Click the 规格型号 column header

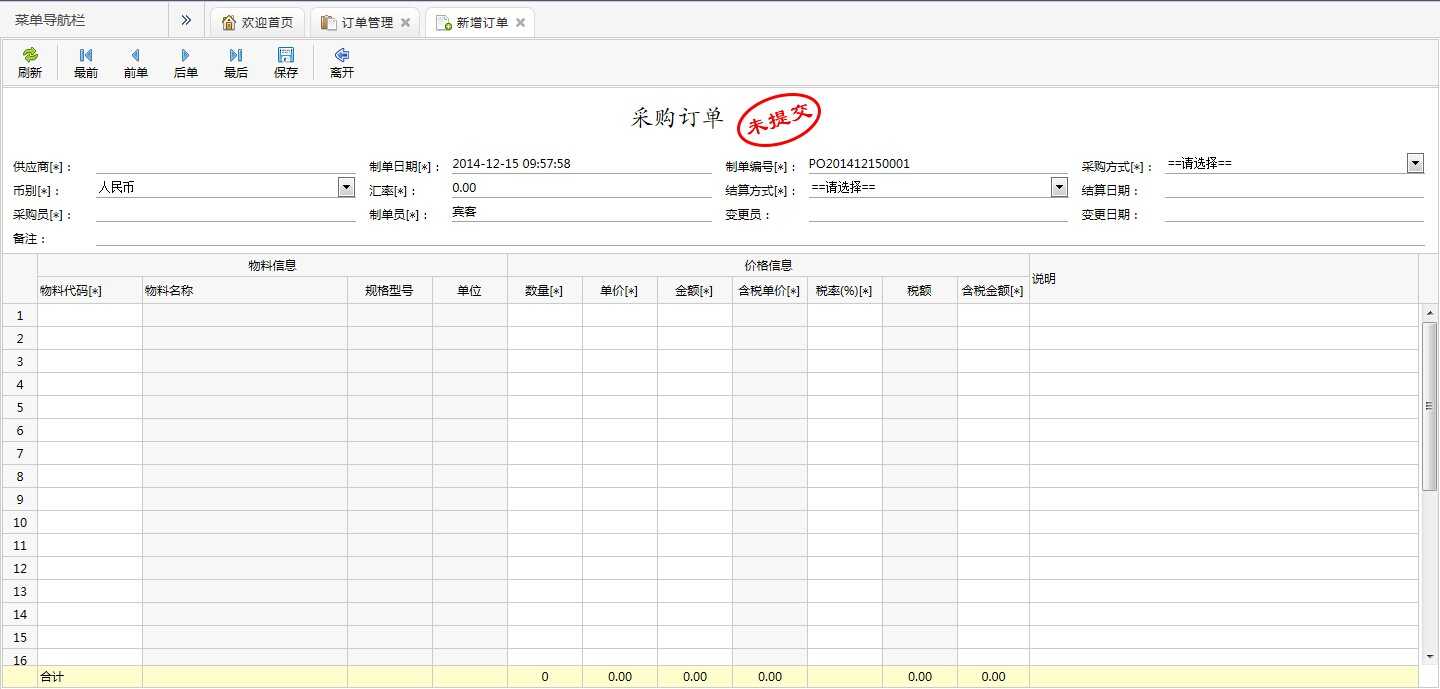coord(390,290)
